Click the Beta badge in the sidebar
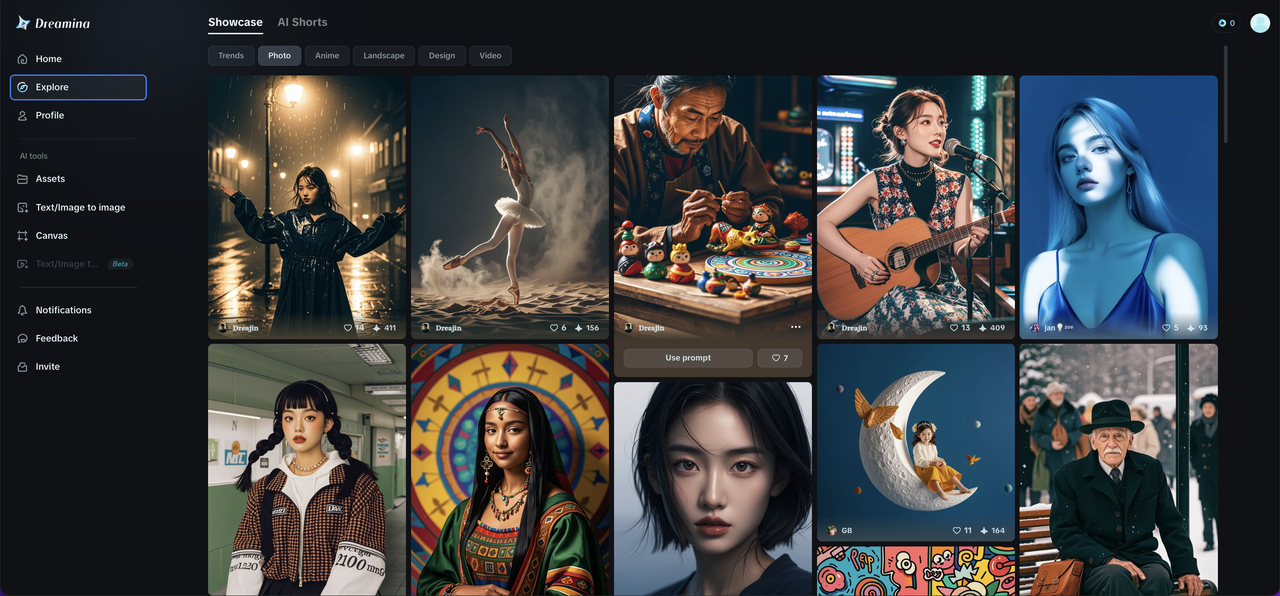This screenshot has width=1280, height=596. (x=120, y=264)
